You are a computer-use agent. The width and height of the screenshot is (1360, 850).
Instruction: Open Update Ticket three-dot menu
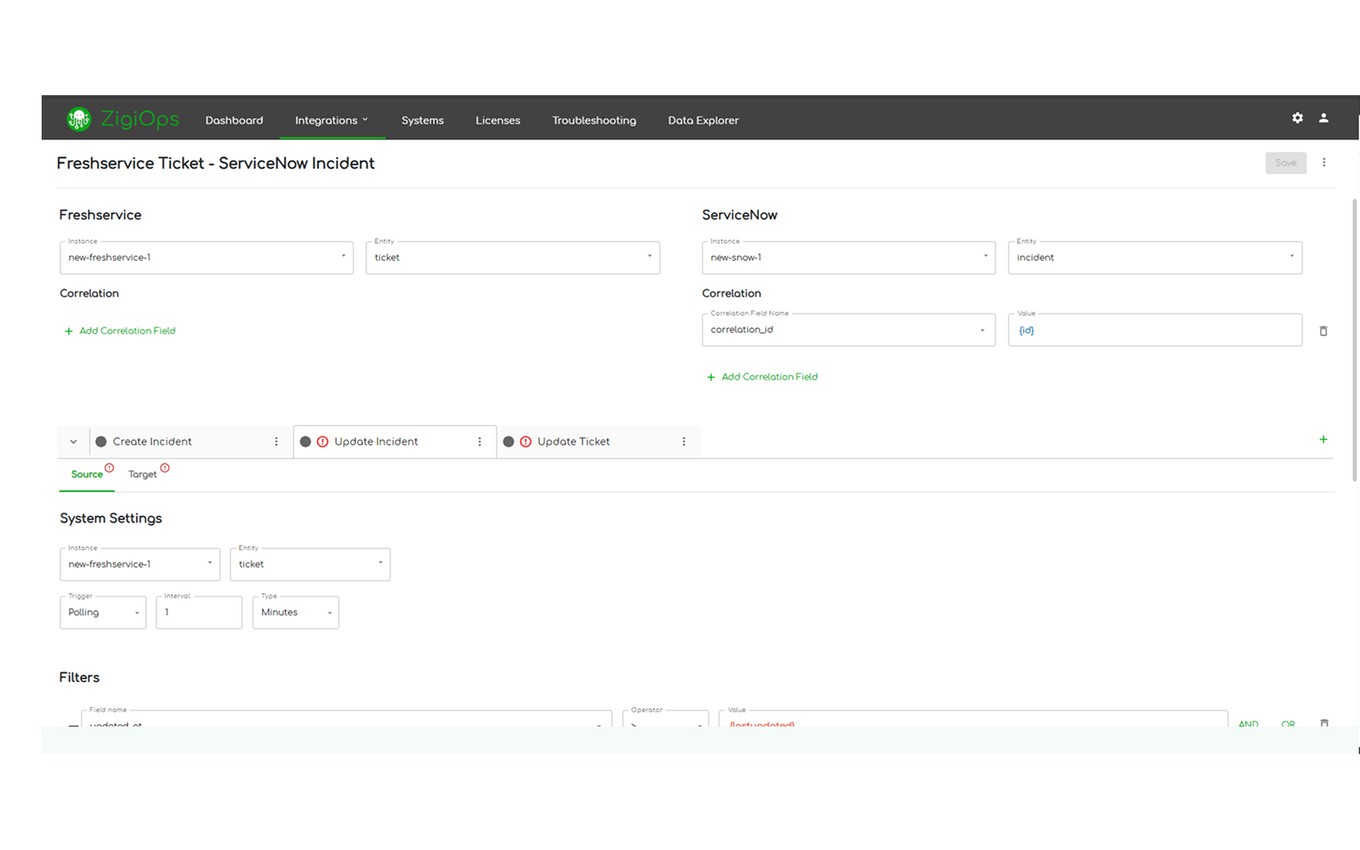[x=684, y=442]
